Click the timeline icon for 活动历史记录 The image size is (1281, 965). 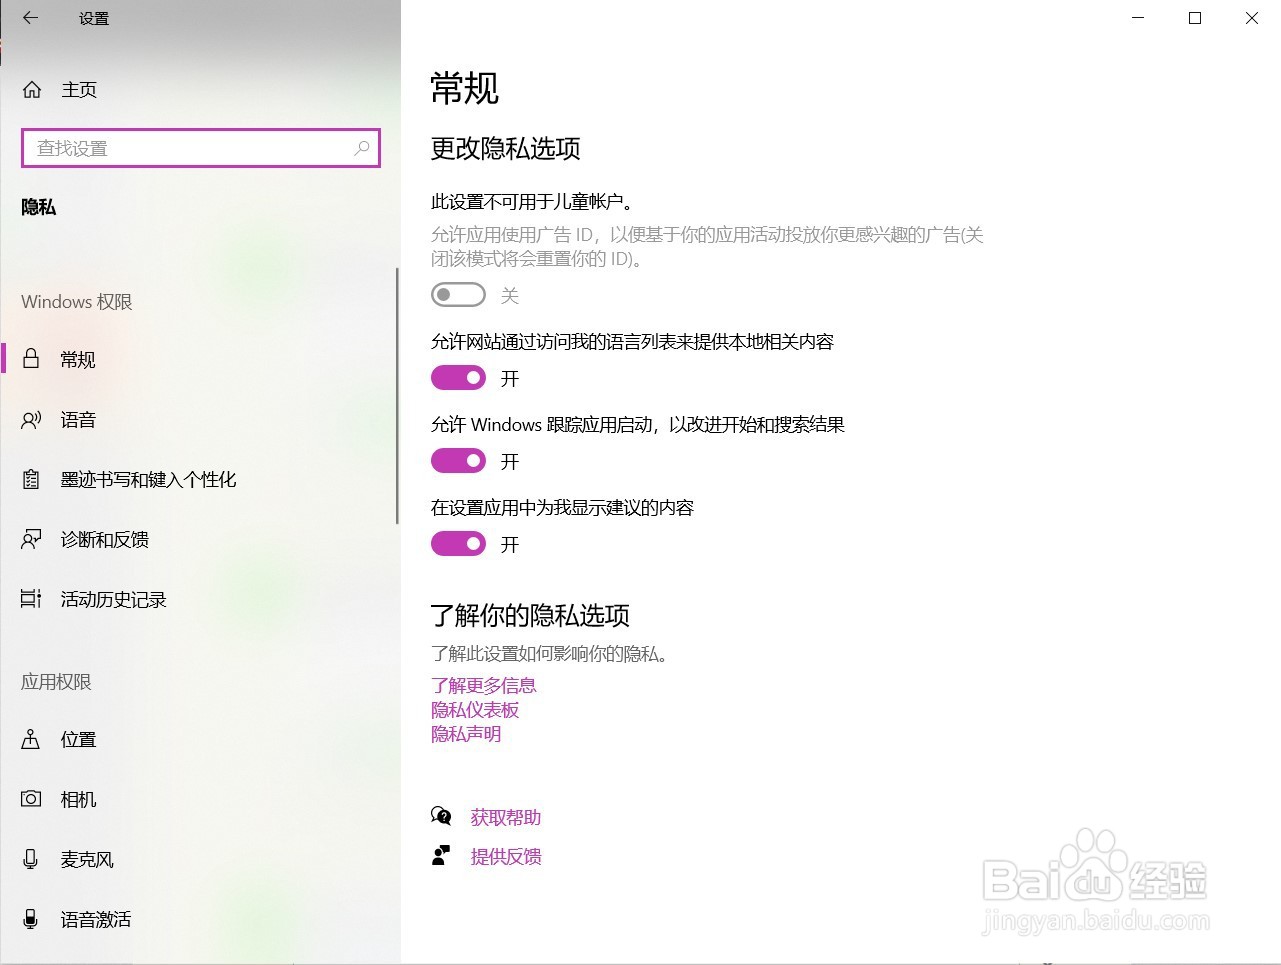click(31, 599)
